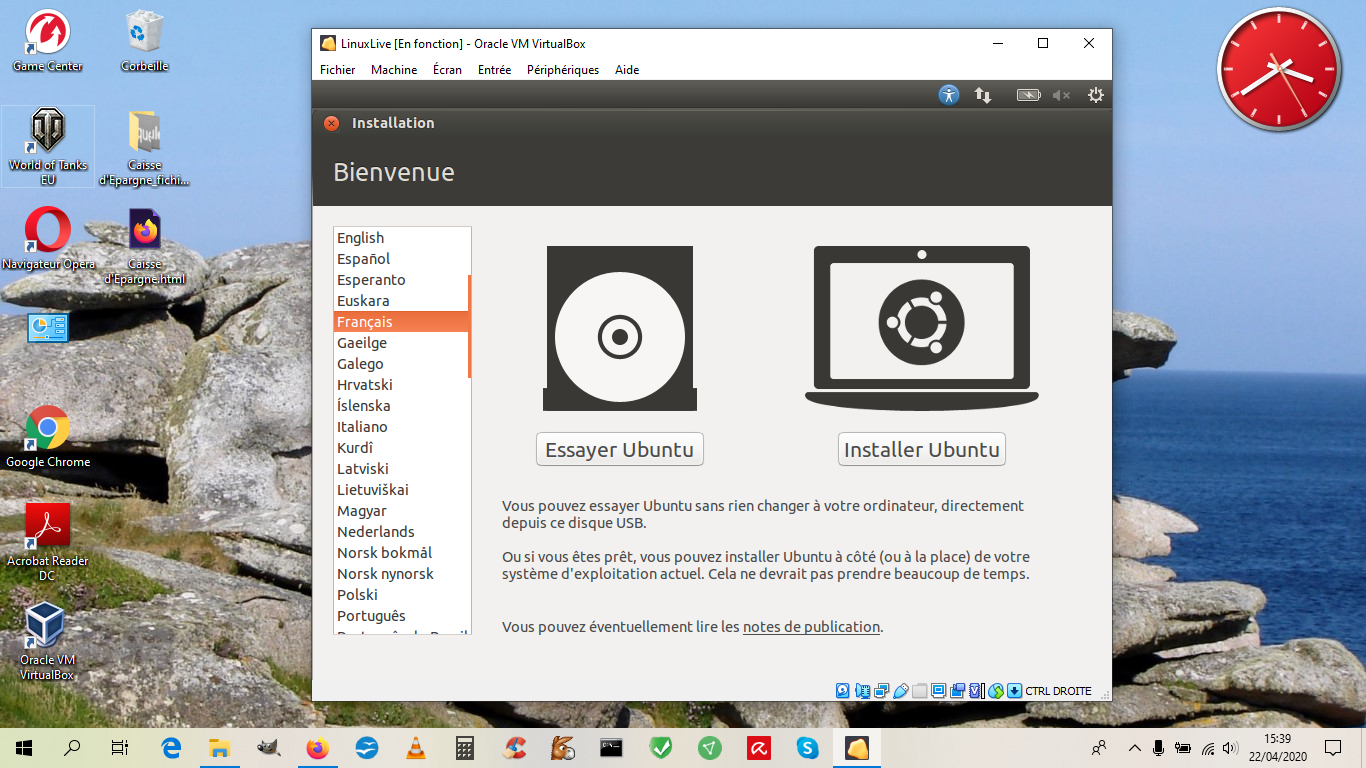This screenshot has height=768, width=1366.
Task: Select Português in the language list
Action: click(401, 616)
